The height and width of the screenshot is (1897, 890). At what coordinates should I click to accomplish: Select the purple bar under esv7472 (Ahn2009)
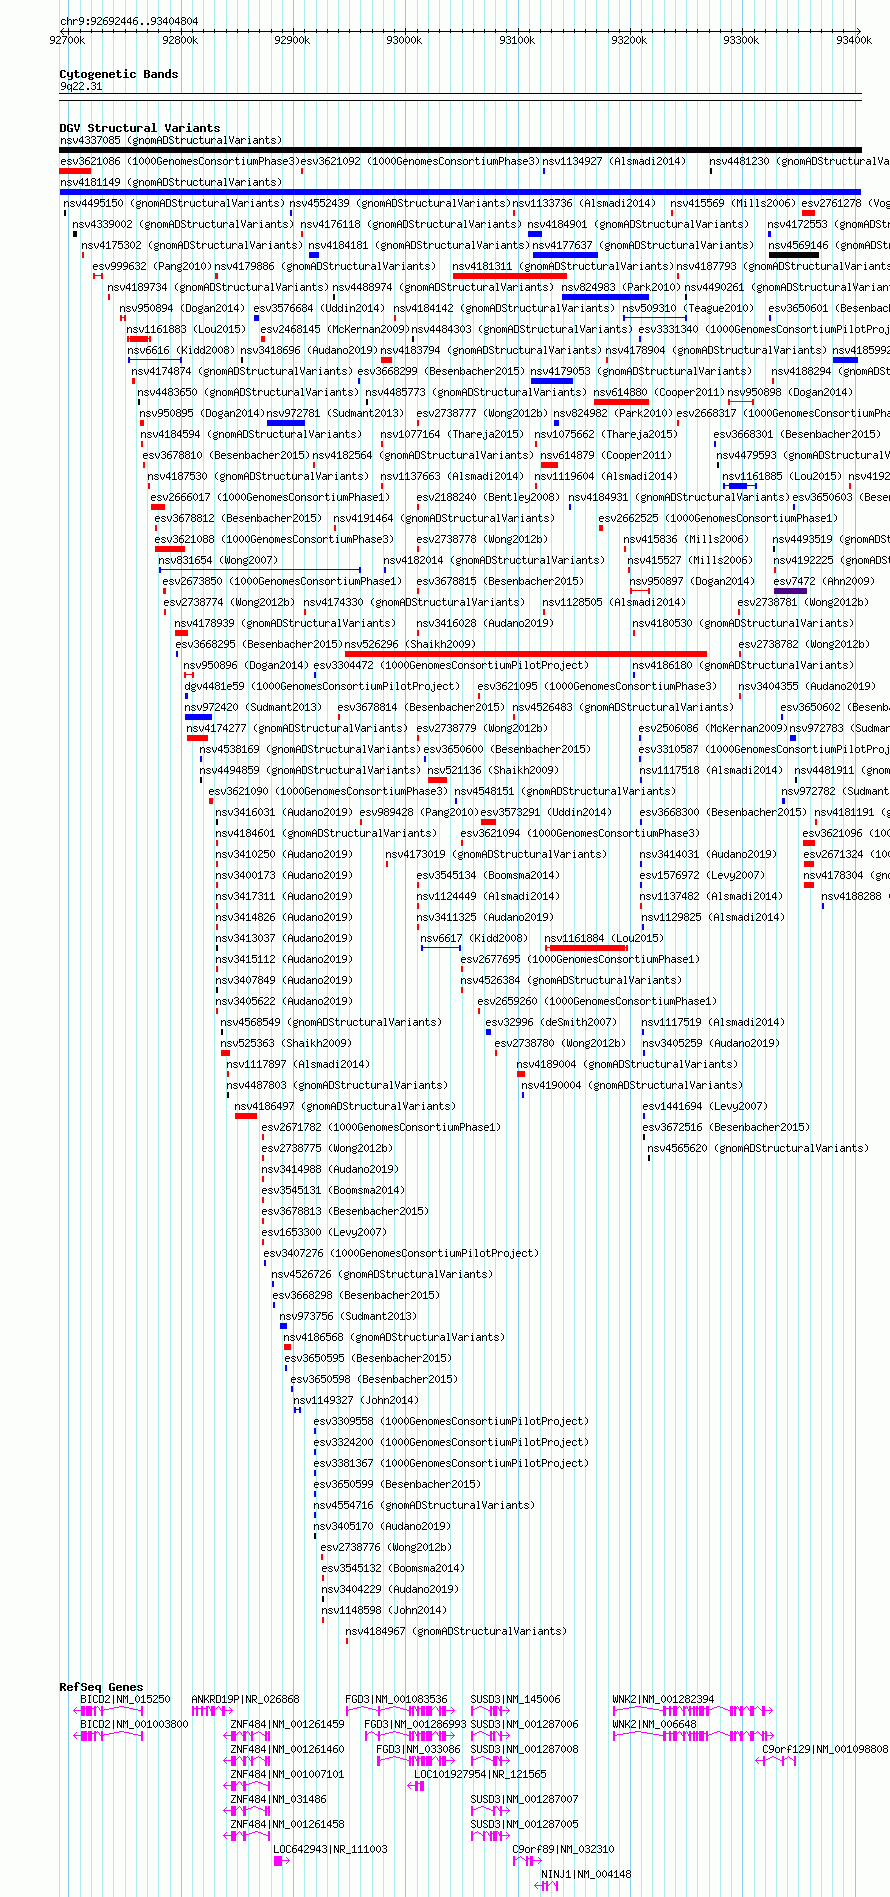tap(790, 591)
